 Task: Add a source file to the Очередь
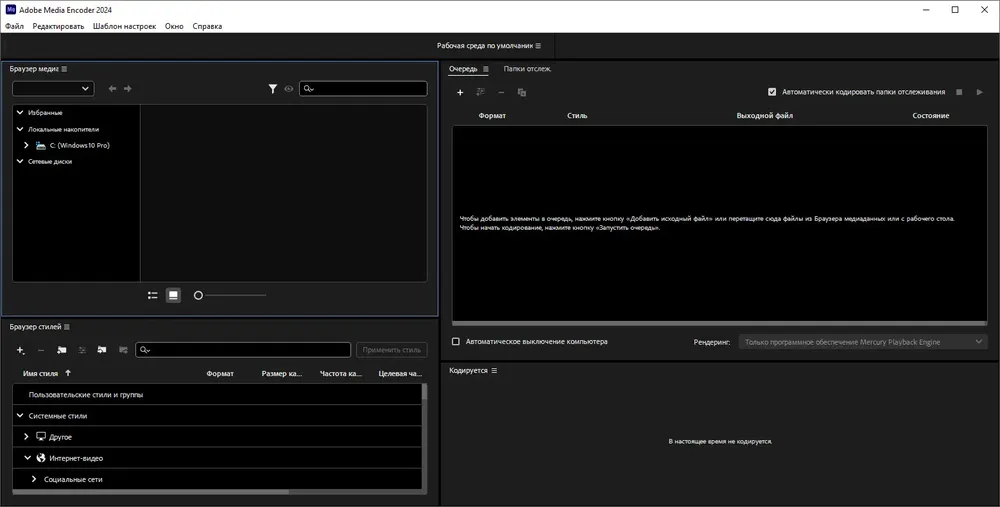click(460, 92)
